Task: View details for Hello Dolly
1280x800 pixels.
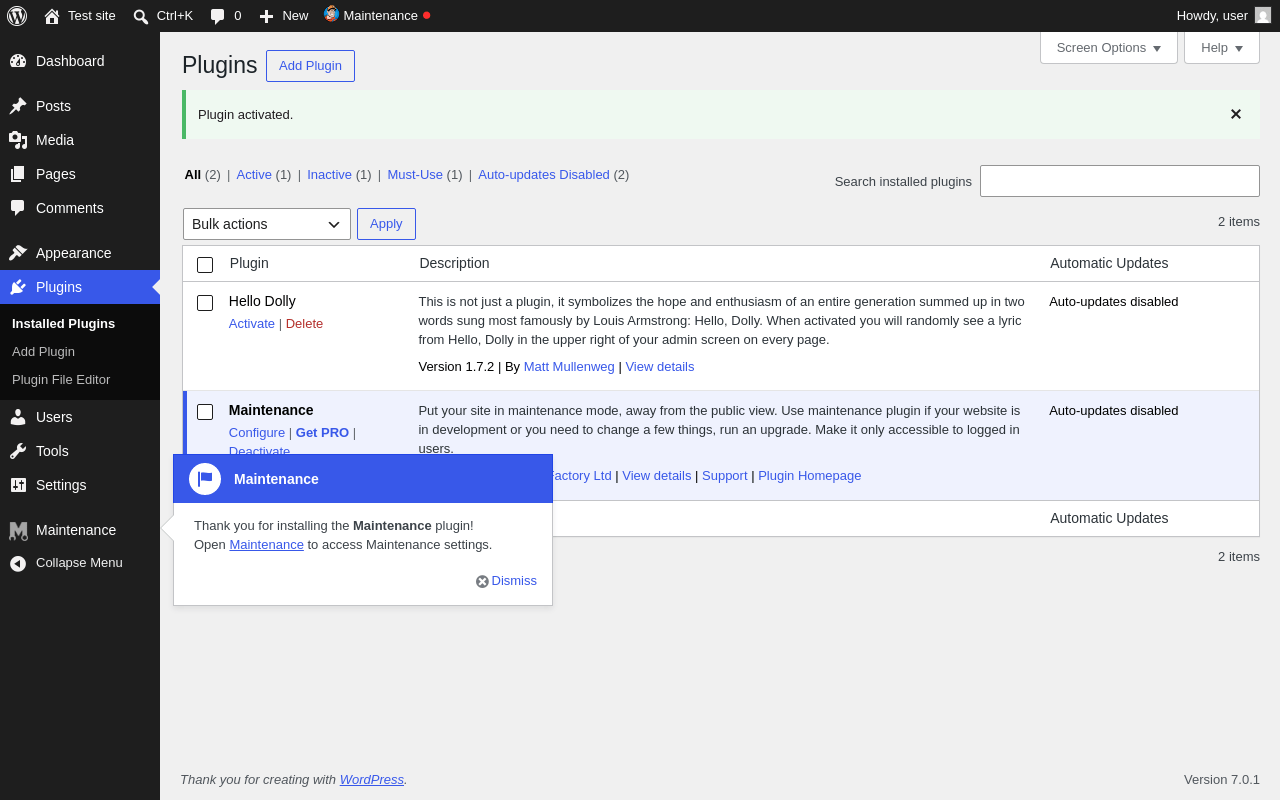Action: tap(660, 366)
